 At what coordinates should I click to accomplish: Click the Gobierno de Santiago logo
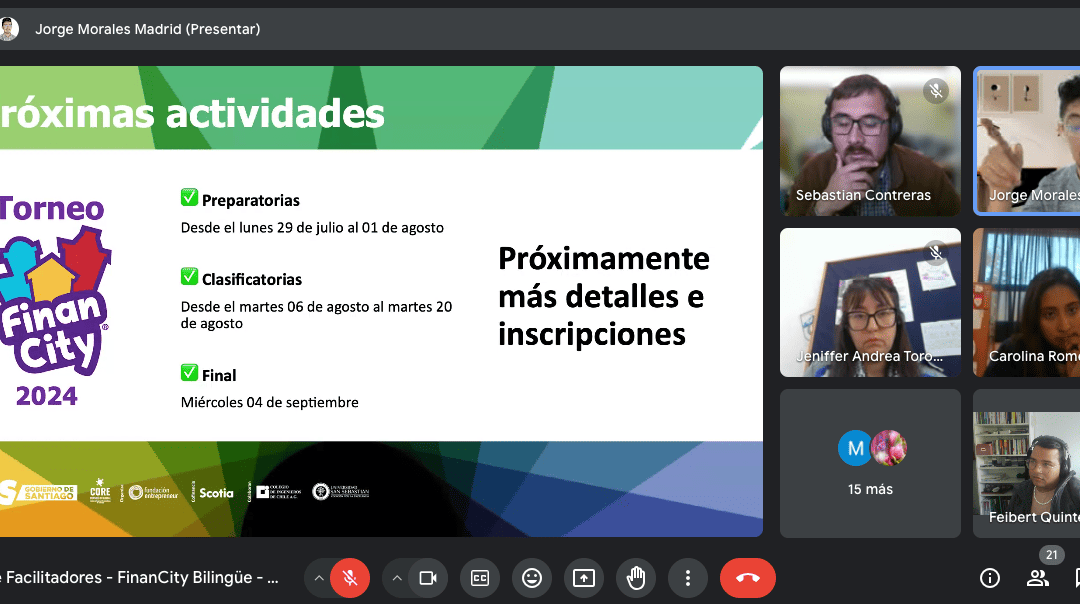click(x=38, y=492)
